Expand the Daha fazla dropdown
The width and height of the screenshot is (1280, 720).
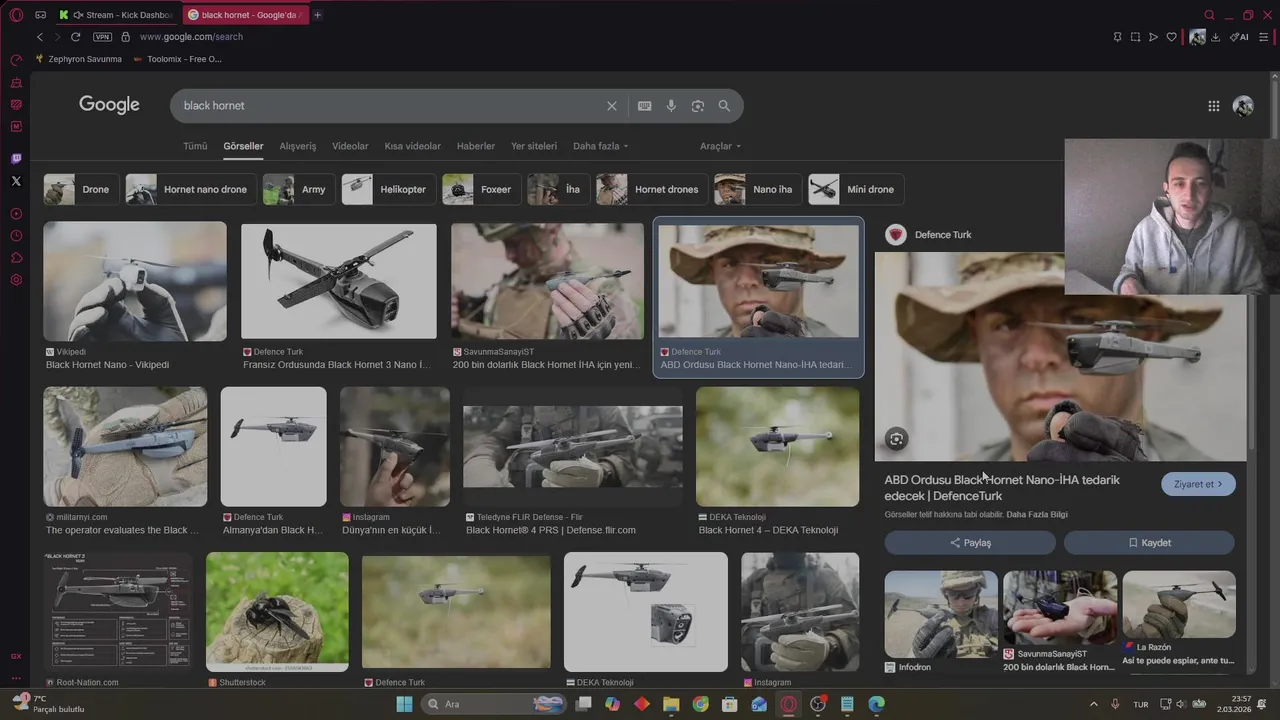(600, 146)
